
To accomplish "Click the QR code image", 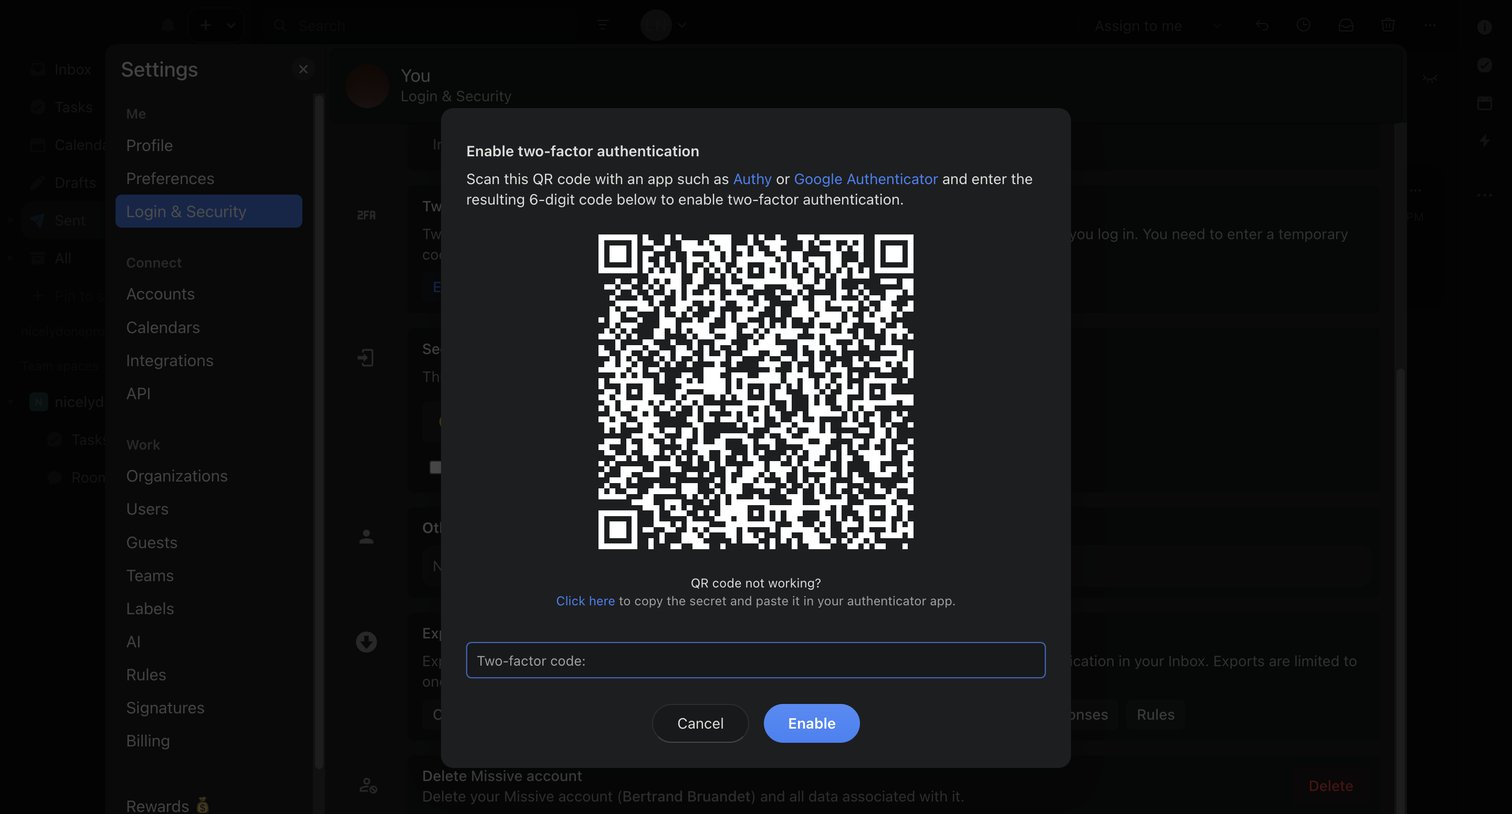I will (756, 392).
